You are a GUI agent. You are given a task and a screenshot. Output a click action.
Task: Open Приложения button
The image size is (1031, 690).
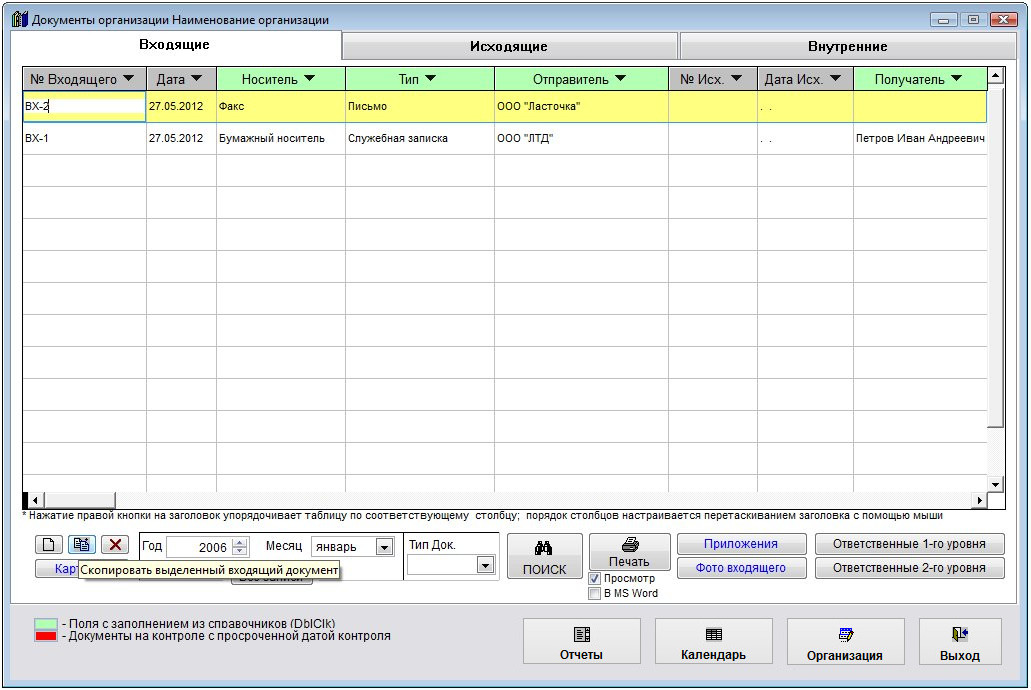741,544
